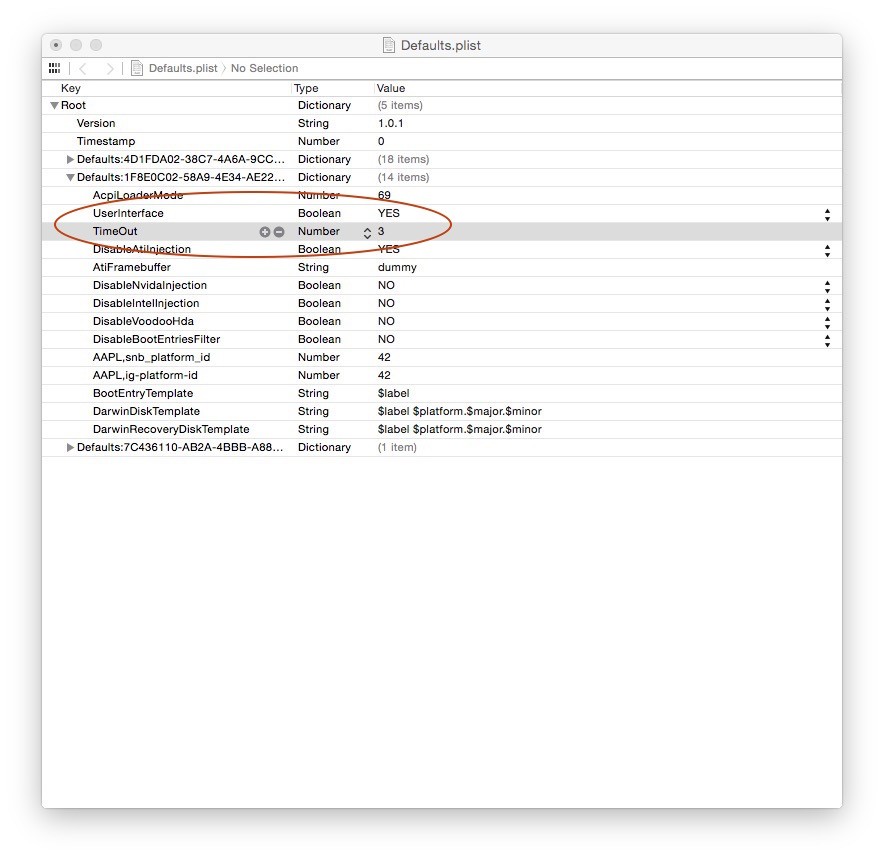Select the TimeOut key
The image size is (884, 858).
coord(115,232)
